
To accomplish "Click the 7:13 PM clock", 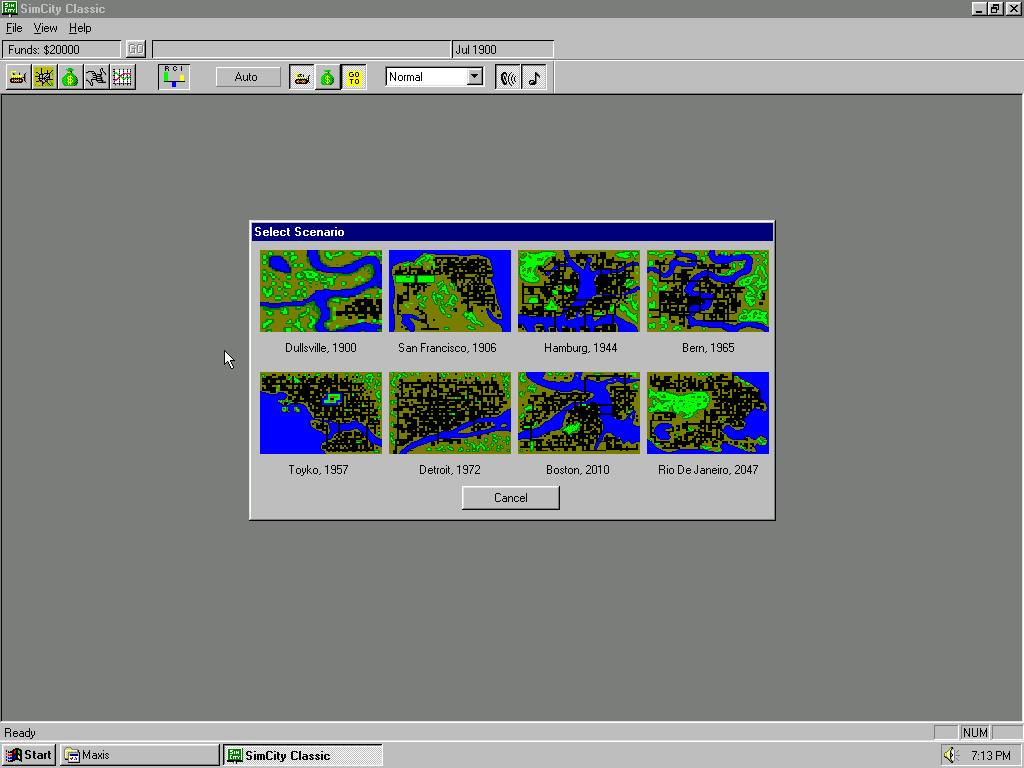I will [991, 756].
